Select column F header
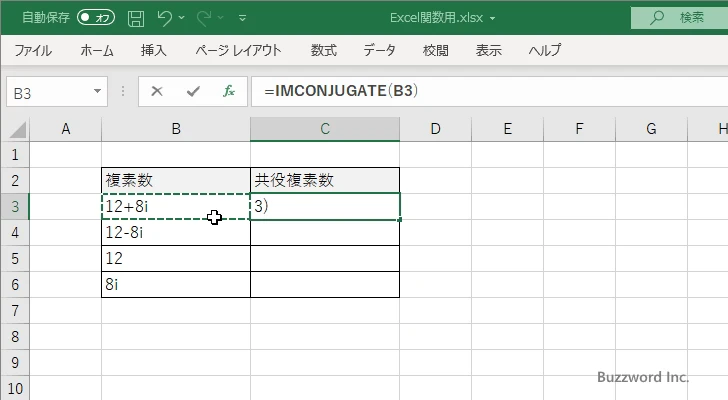 click(x=579, y=129)
